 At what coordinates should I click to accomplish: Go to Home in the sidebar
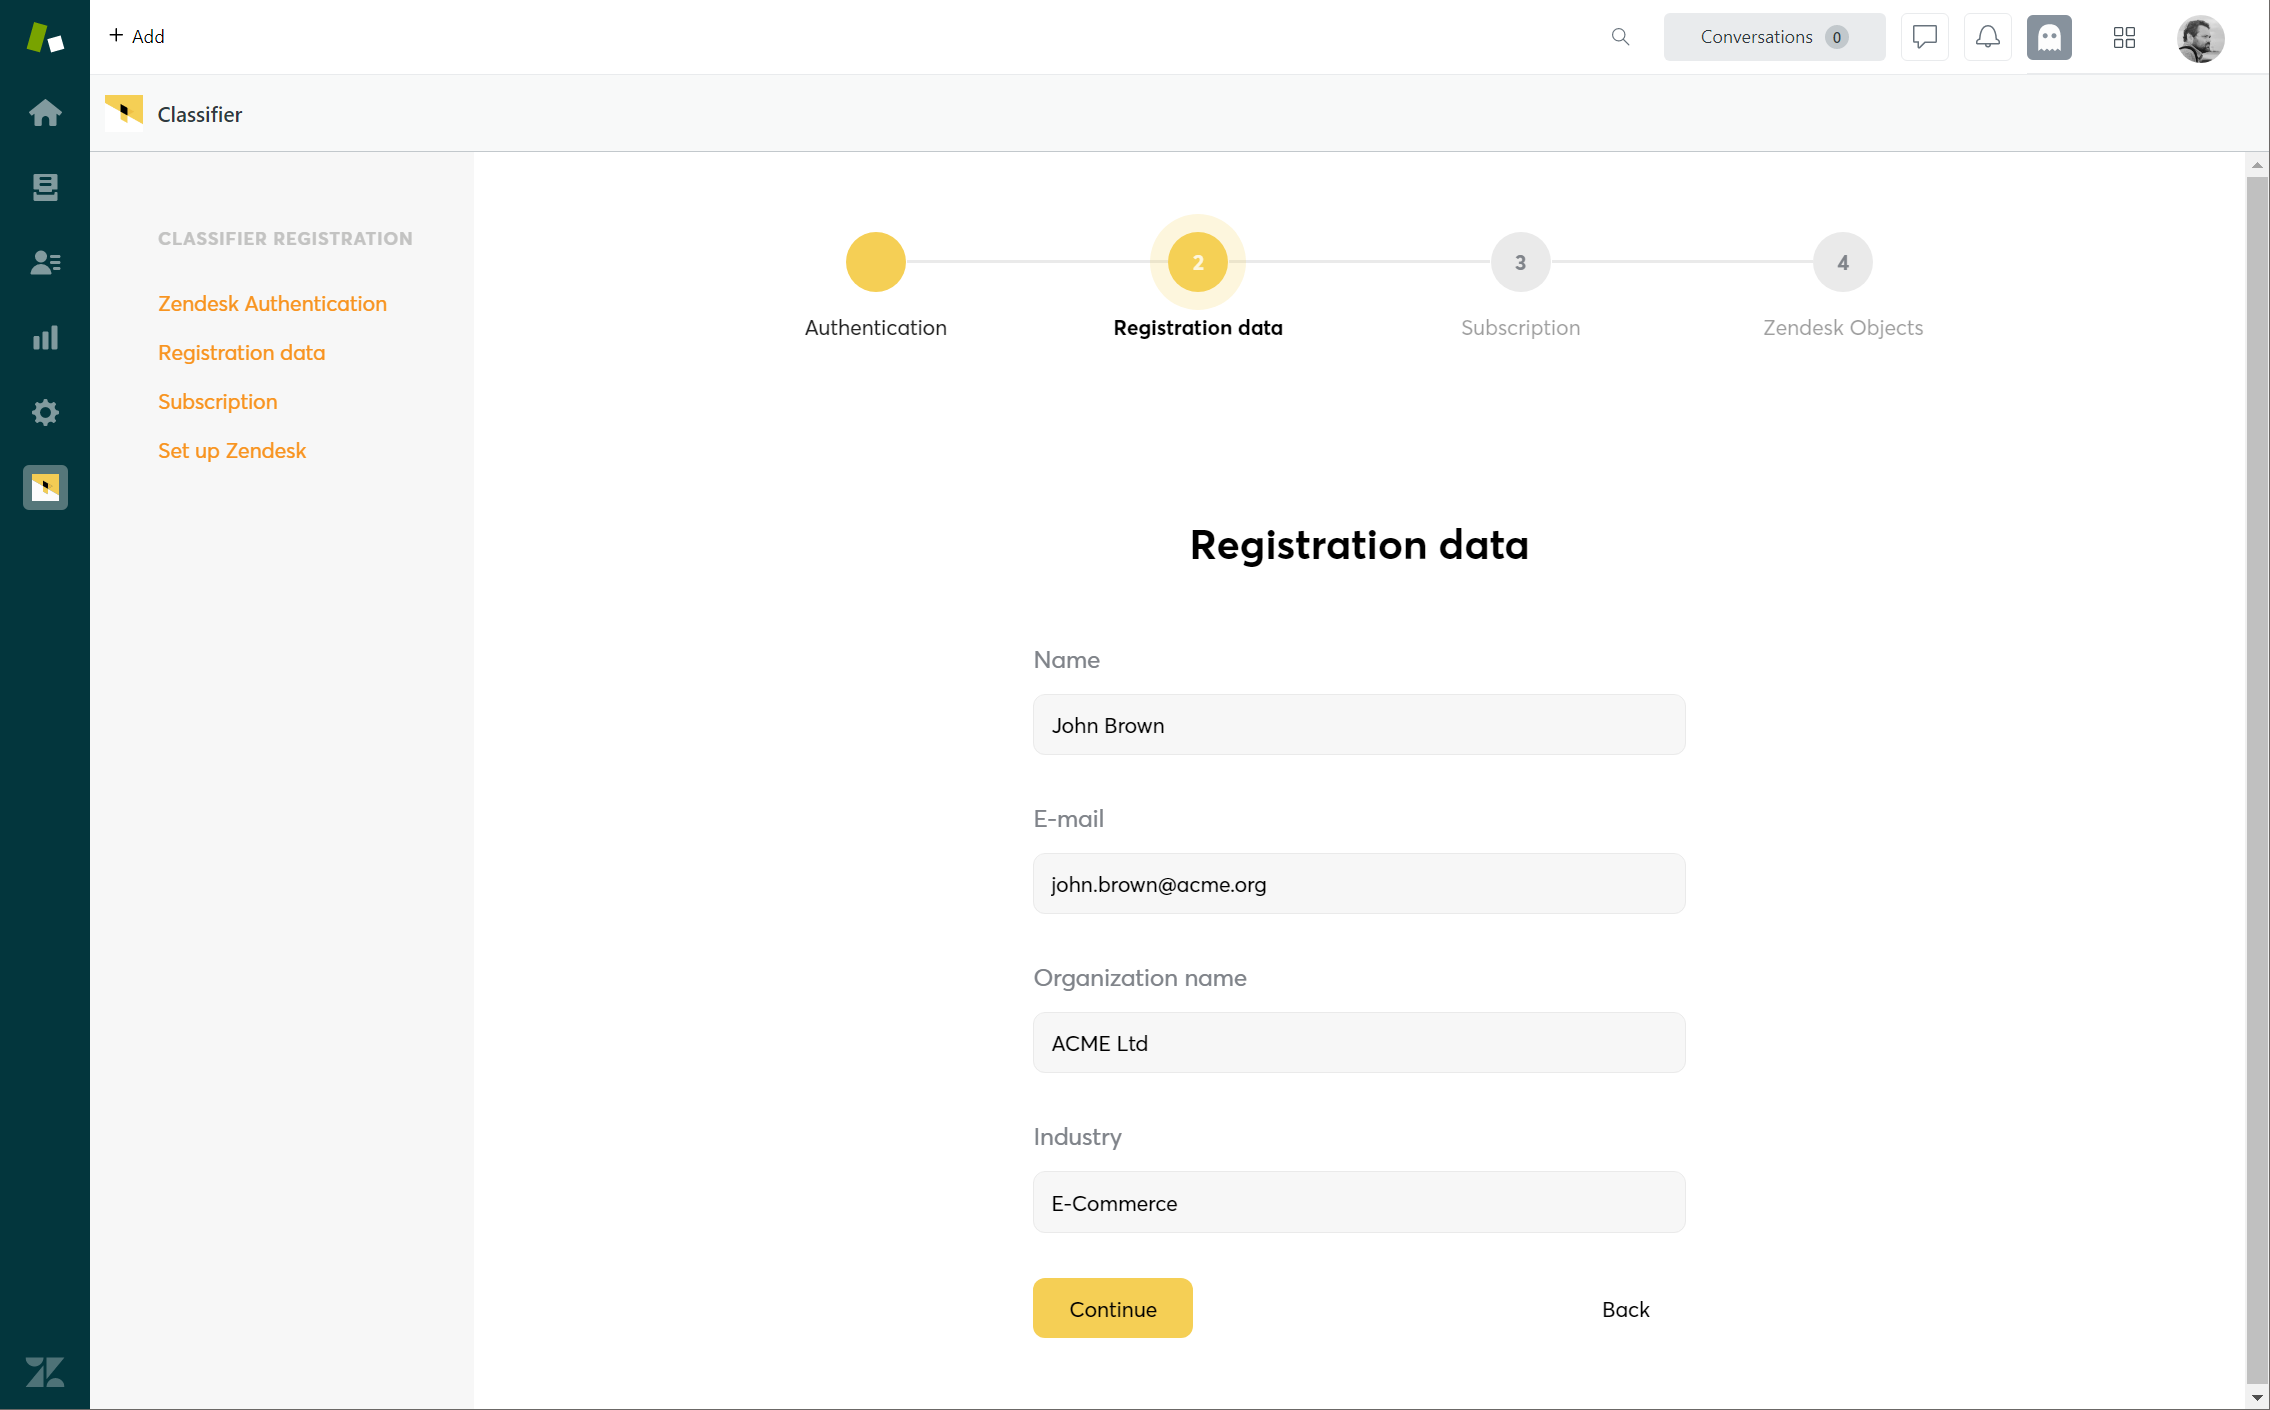(45, 112)
